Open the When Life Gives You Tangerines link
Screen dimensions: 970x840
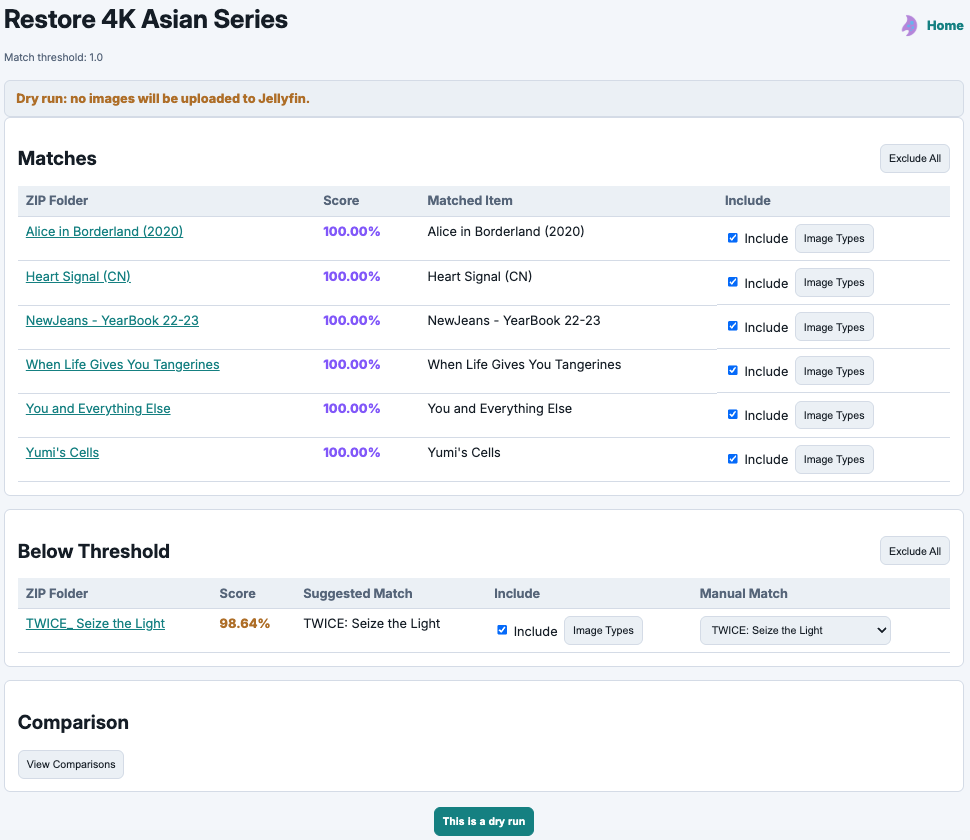pos(122,364)
